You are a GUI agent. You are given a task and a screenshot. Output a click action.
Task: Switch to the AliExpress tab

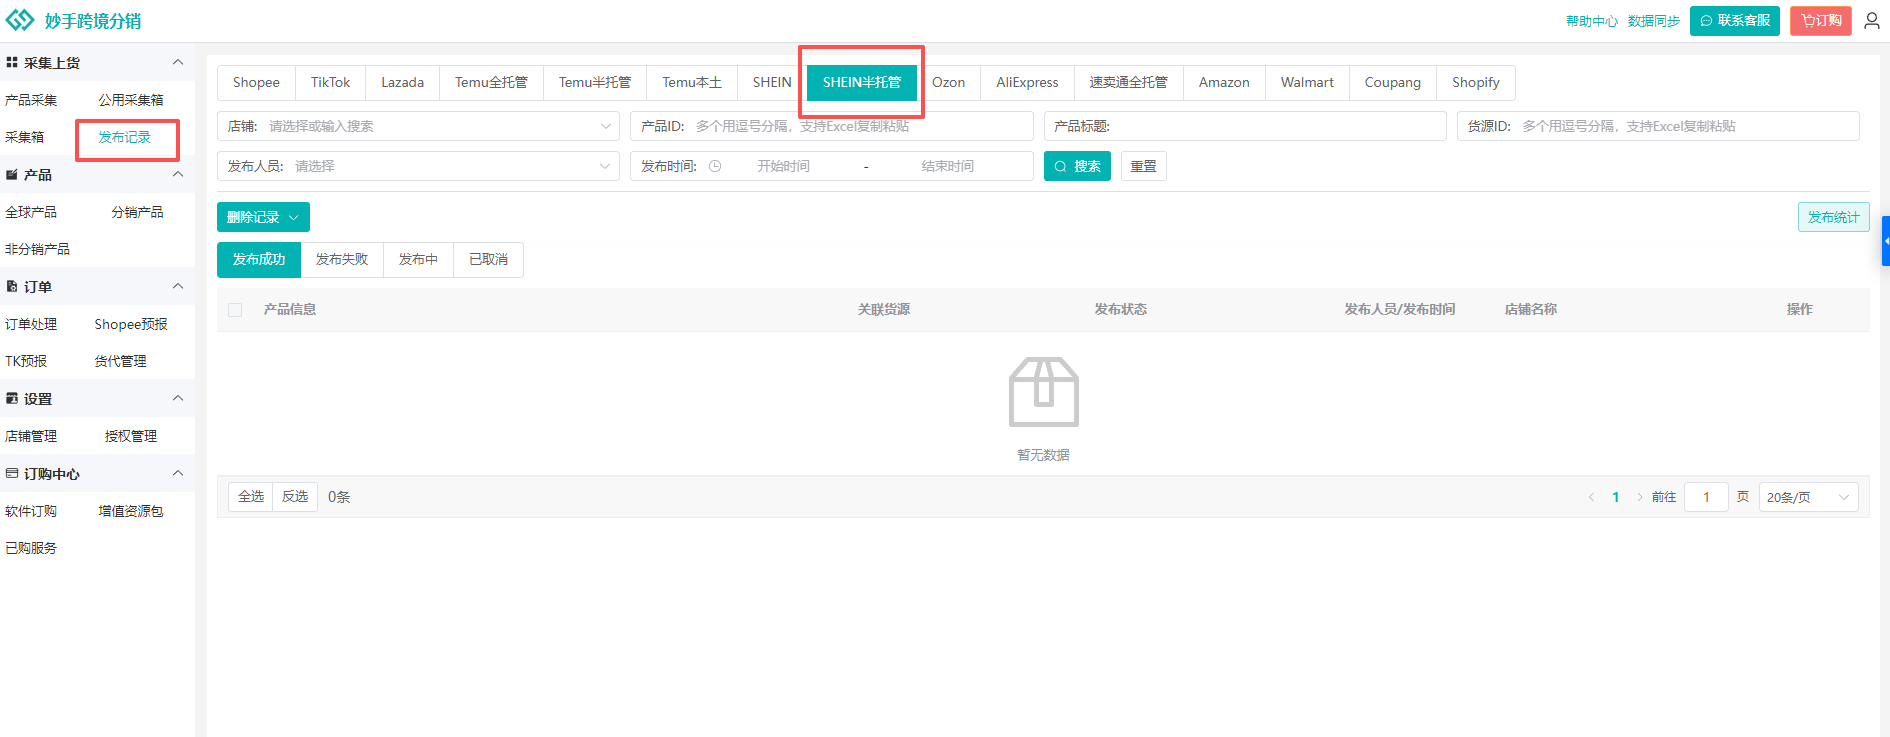(1027, 82)
